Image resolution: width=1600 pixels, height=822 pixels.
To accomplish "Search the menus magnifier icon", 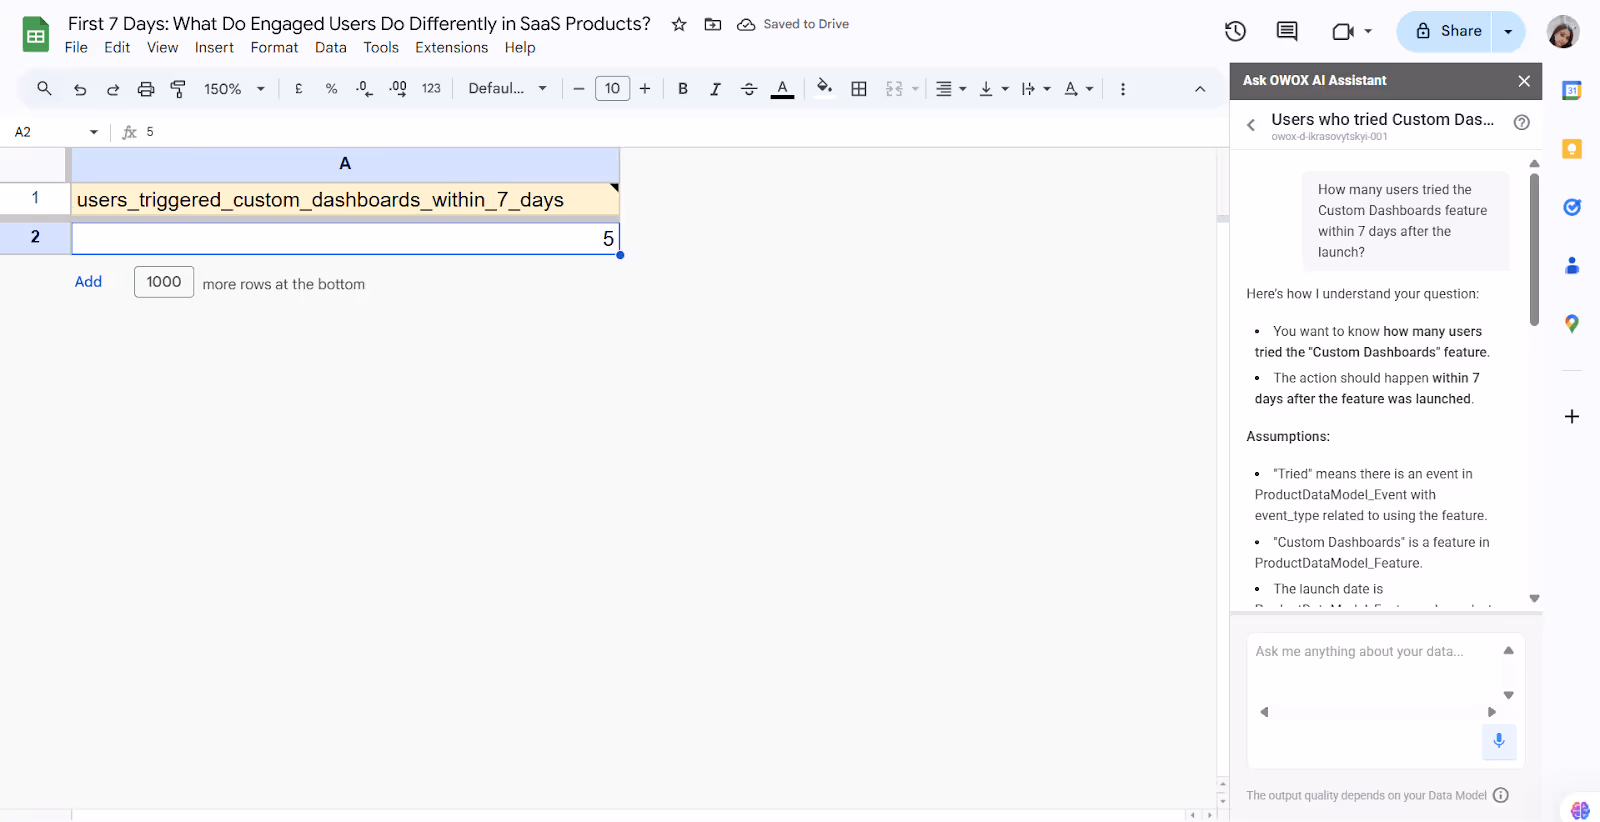I will coord(44,88).
